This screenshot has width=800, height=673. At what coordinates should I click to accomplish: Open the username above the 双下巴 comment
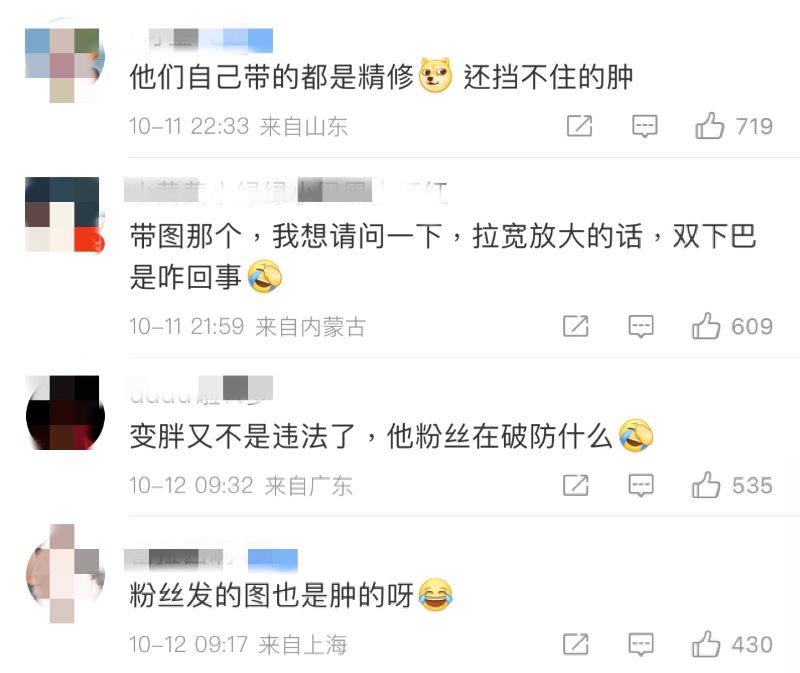(286, 191)
